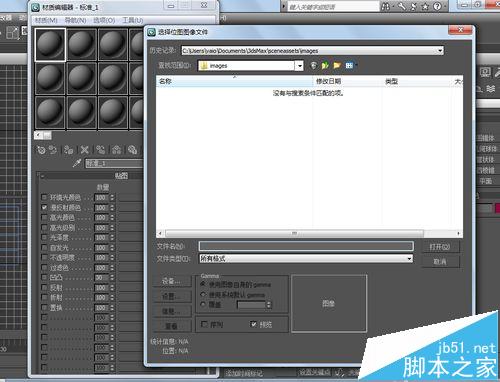Viewport: 500px width, 382px height.
Task: Click the Get Material icon in Material Editor
Action: click(x=41, y=150)
